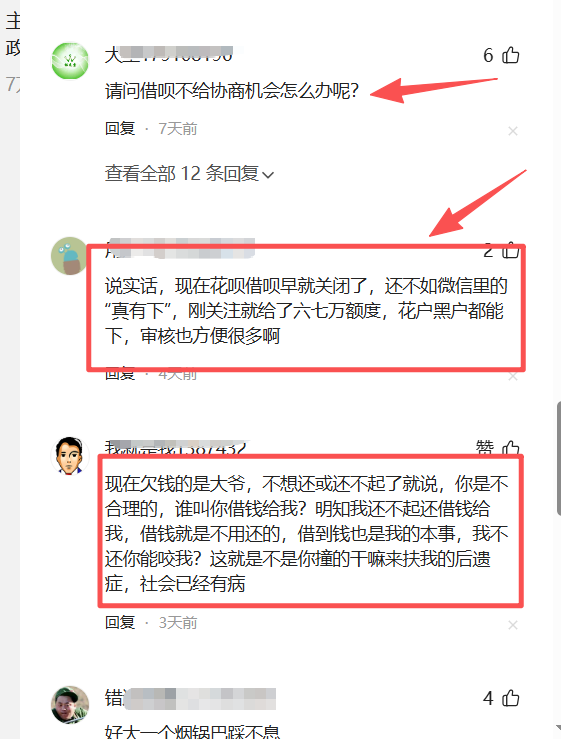561x739 pixels.
Task: Dismiss the 7天前 comment with X icon
Action: pyautogui.click(x=513, y=131)
